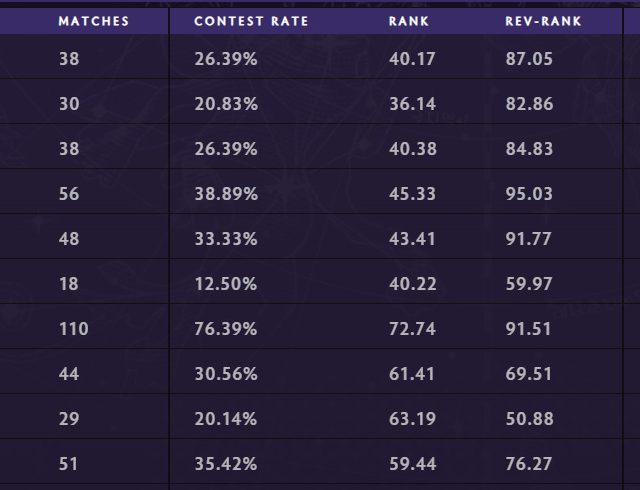Click the rev-rank value 59.97
The width and height of the screenshot is (640, 490).
[529, 284]
